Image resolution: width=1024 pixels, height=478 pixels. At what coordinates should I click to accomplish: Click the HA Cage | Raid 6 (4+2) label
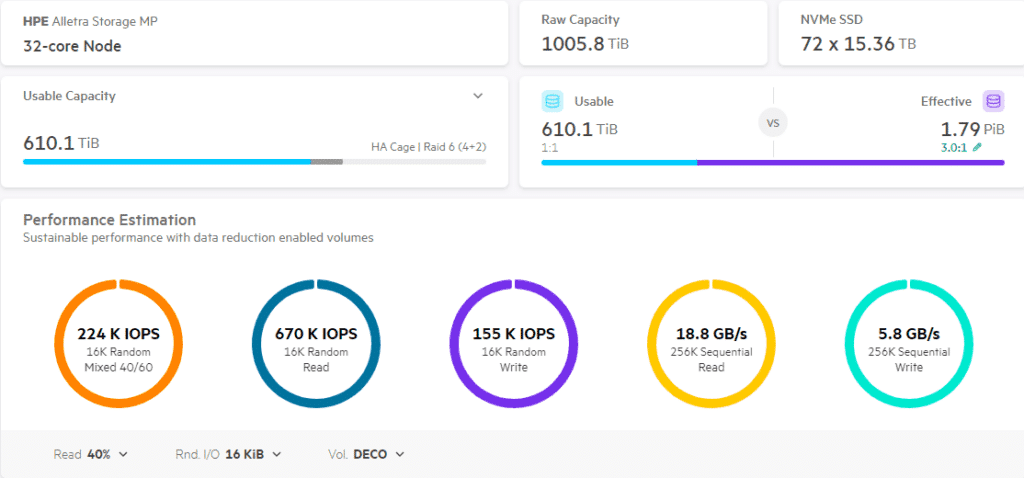point(428,147)
